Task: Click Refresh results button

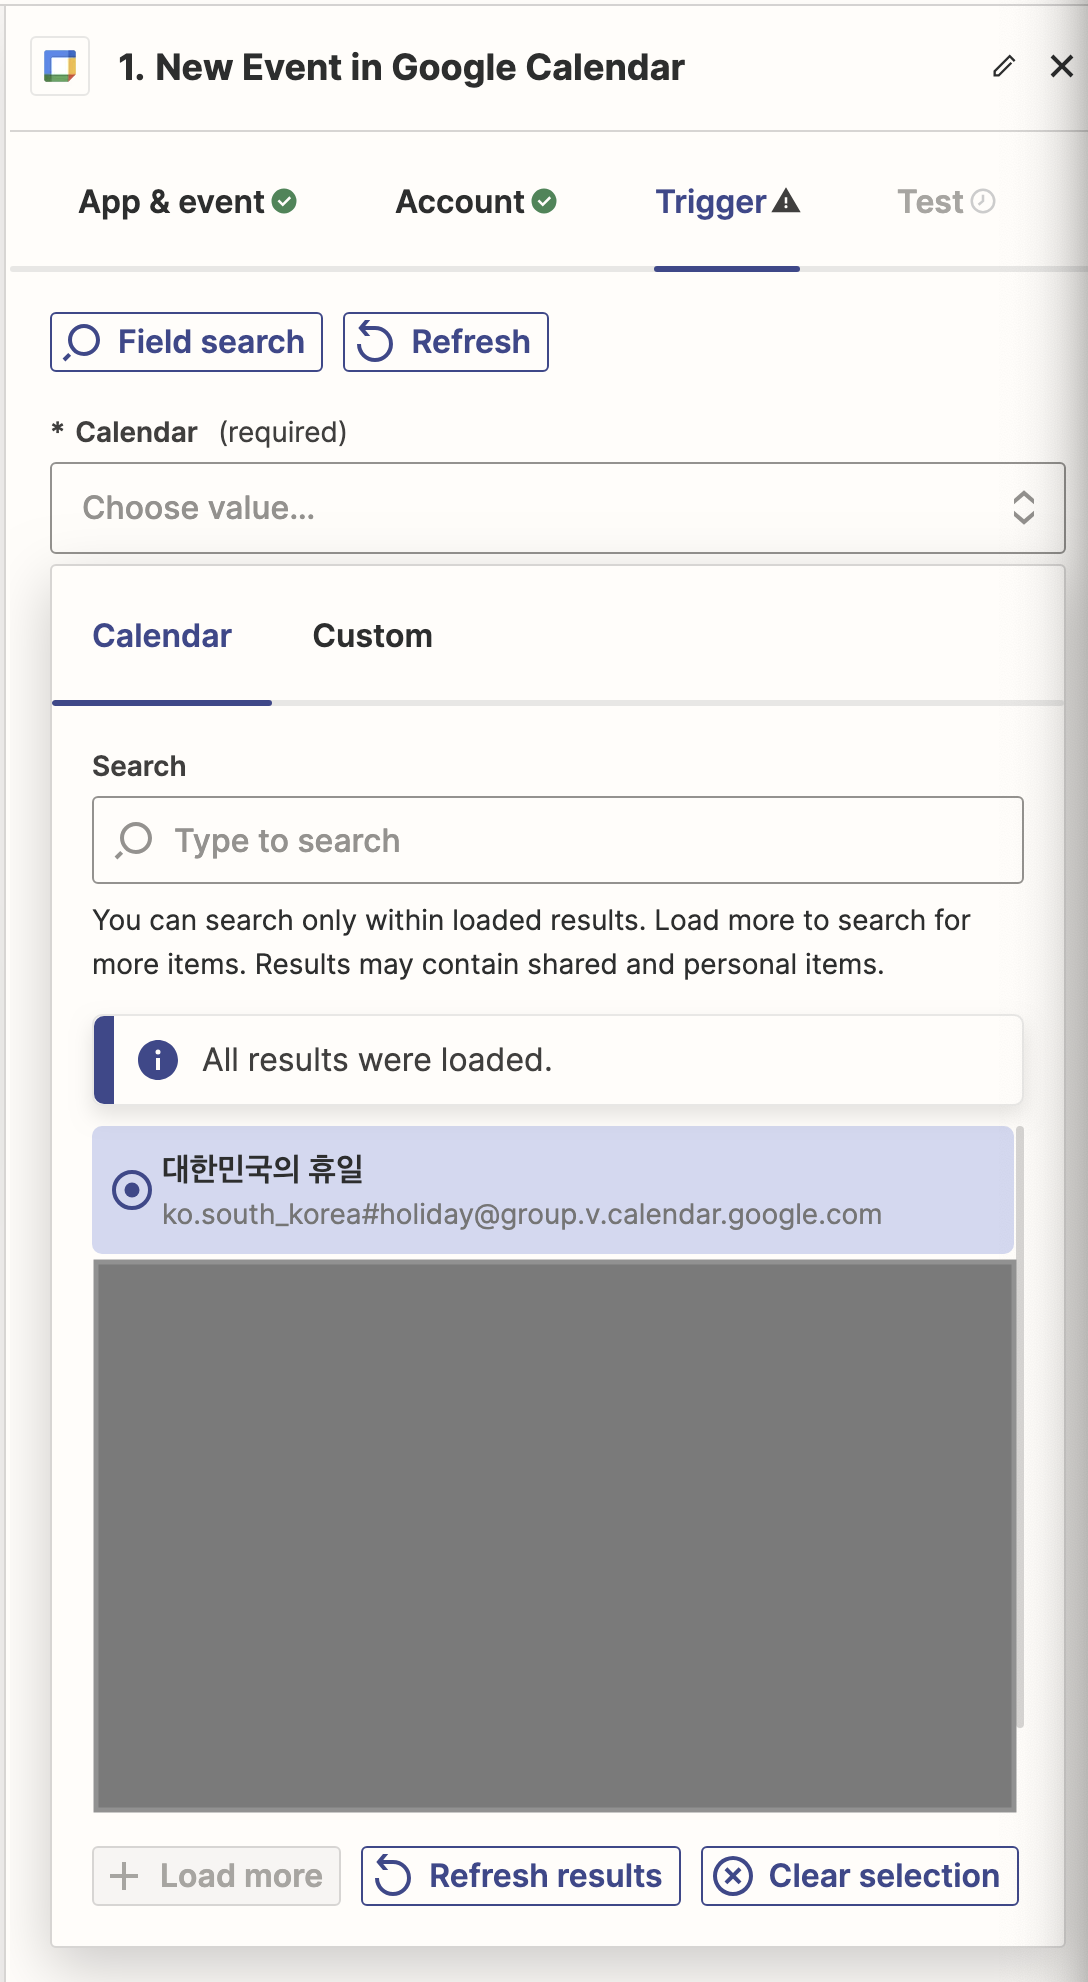Action: pyautogui.click(x=521, y=1876)
